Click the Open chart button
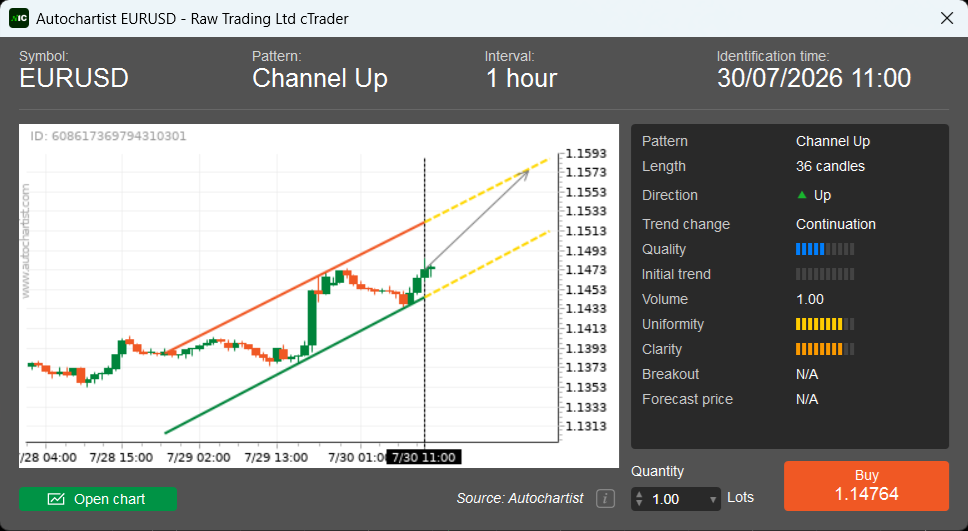Image resolution: width=968 pixels, height=531 pixels. click(x=98, y=499)
